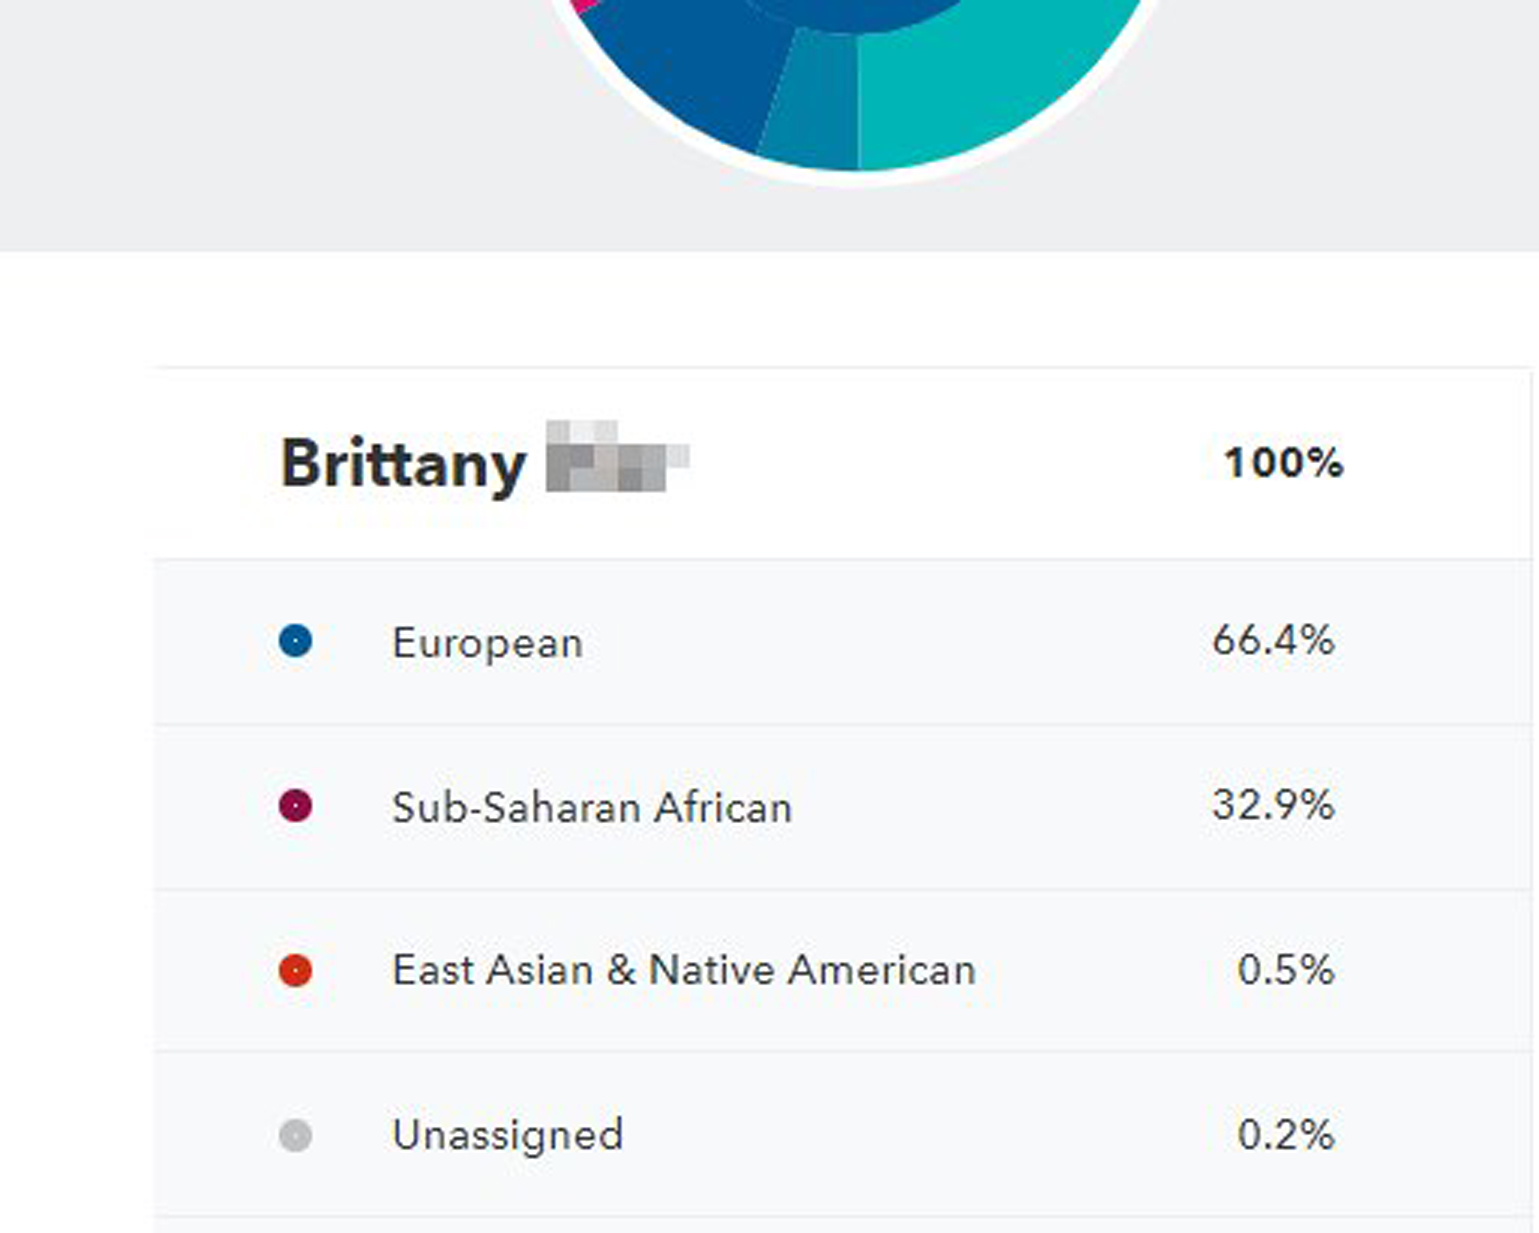1539x1233 pixels.
Task: Expand East Asian & Native American row
Action: tap(842, 971)
